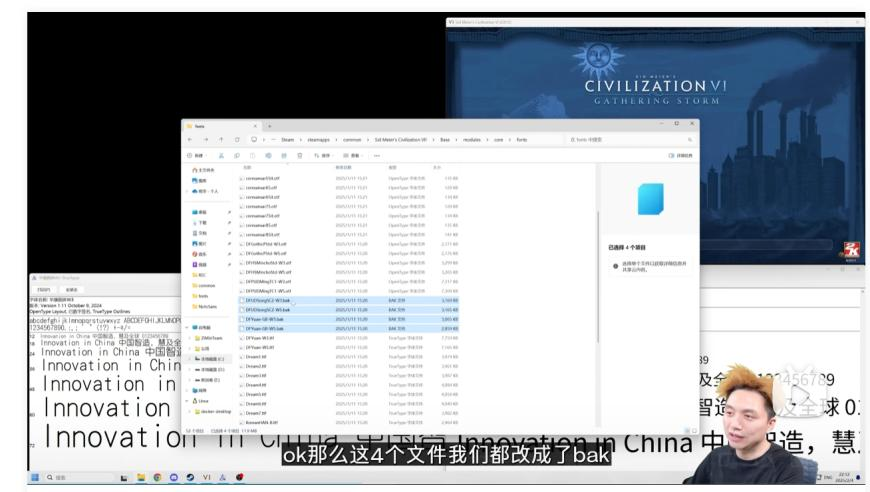Collapse the Linux node in sidebar
This screenshot has width=870, height=492.
click(x=187, y=400)
